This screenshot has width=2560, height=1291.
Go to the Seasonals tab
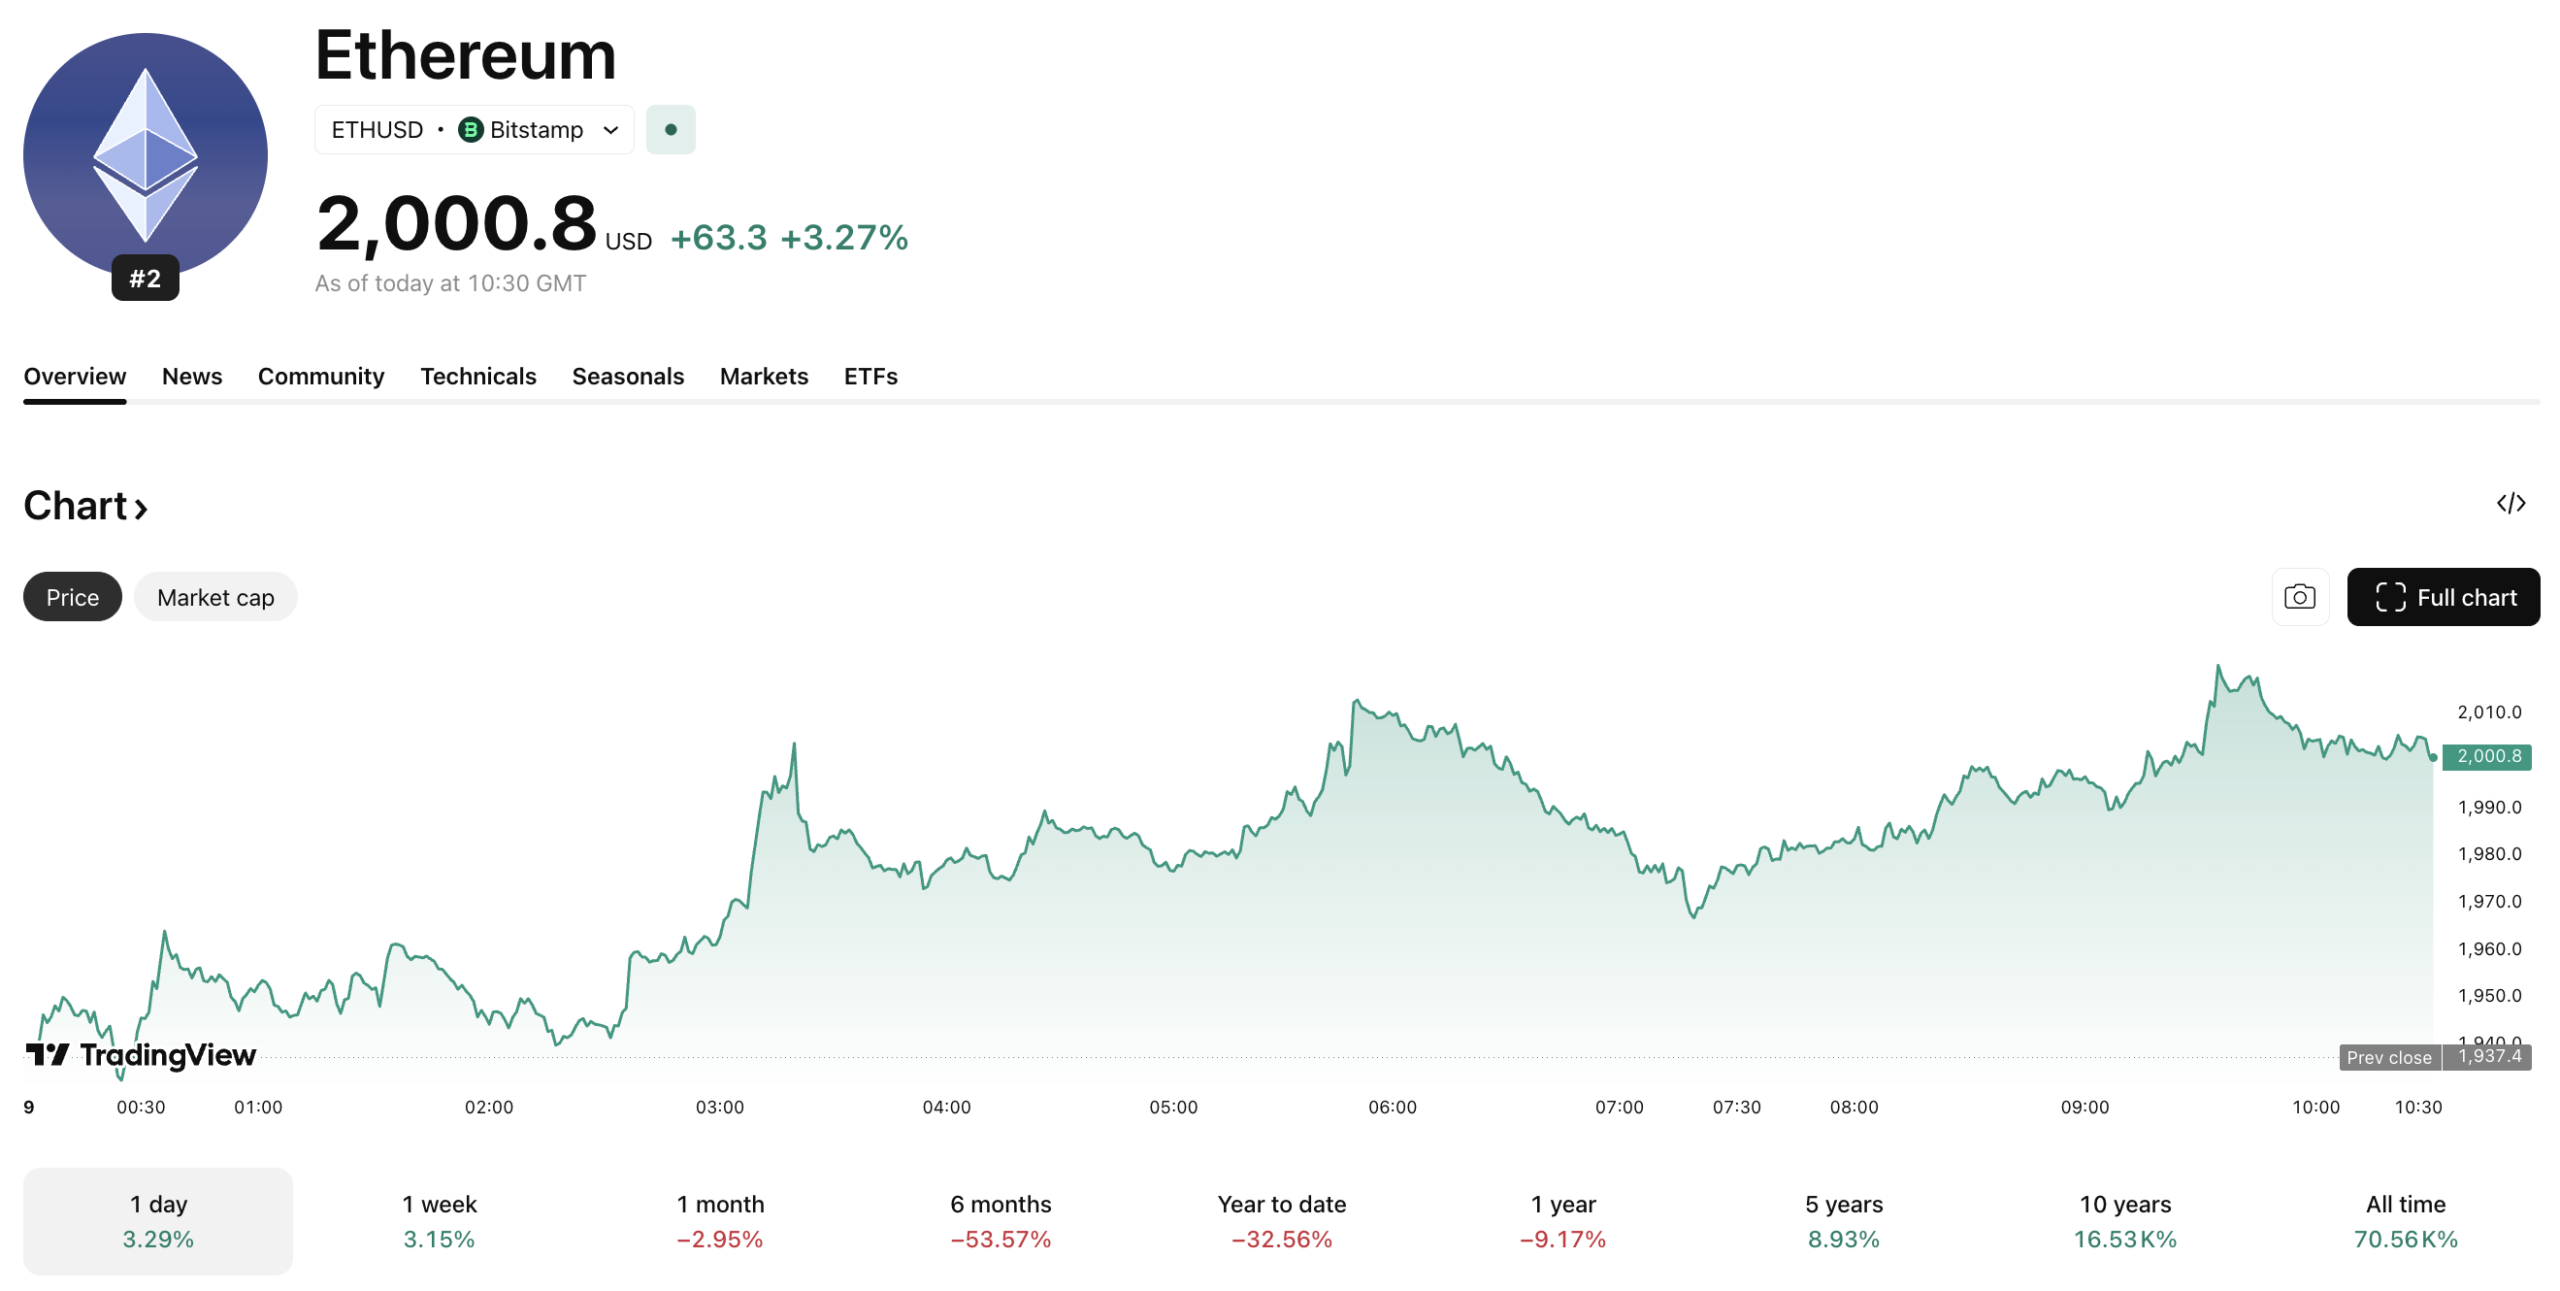coord(628,376)
